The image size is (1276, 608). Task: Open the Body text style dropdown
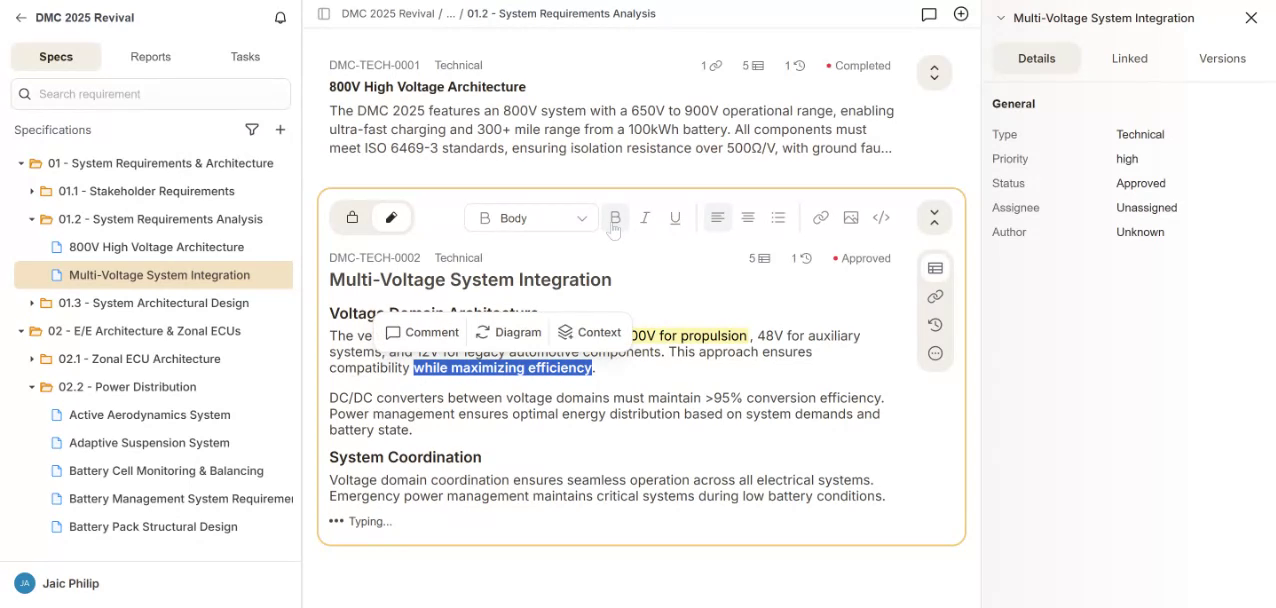click(531, 218)
